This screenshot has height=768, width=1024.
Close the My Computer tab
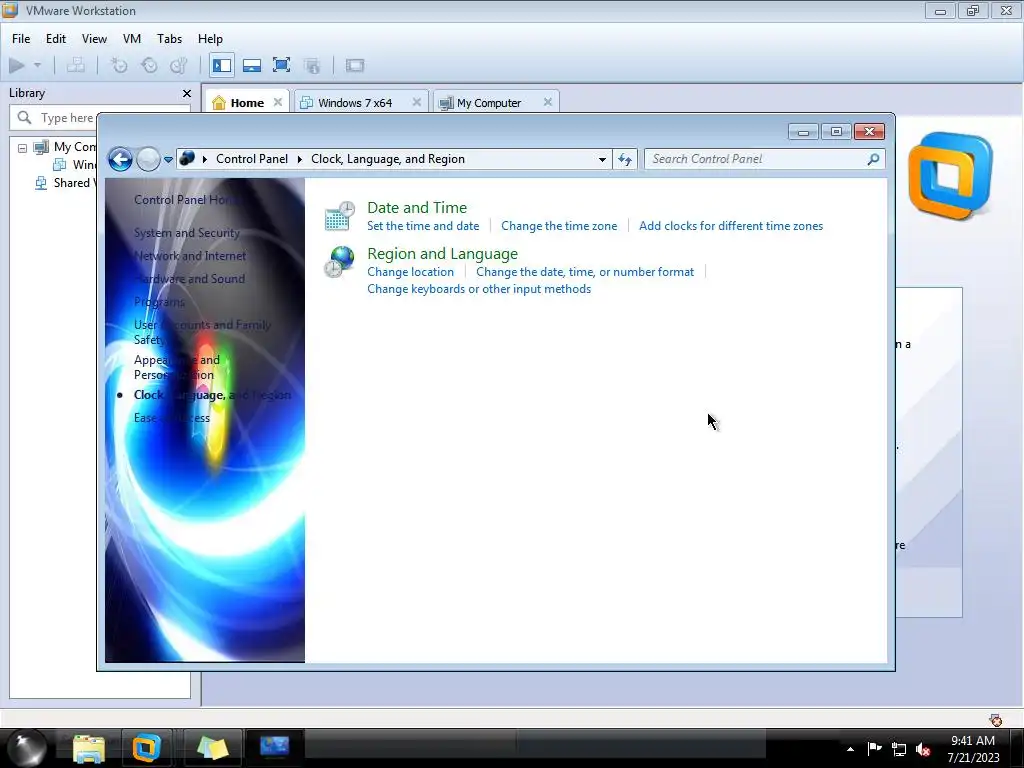pyautogui.click(x=548, y=102)
